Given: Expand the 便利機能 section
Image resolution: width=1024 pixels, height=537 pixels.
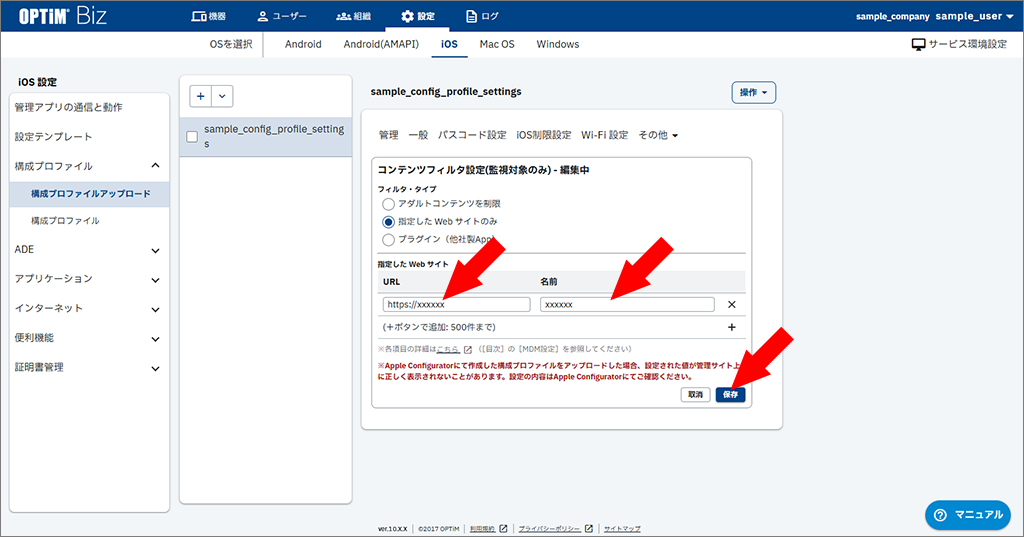Looking at the screenshot, I should [89, 338].
